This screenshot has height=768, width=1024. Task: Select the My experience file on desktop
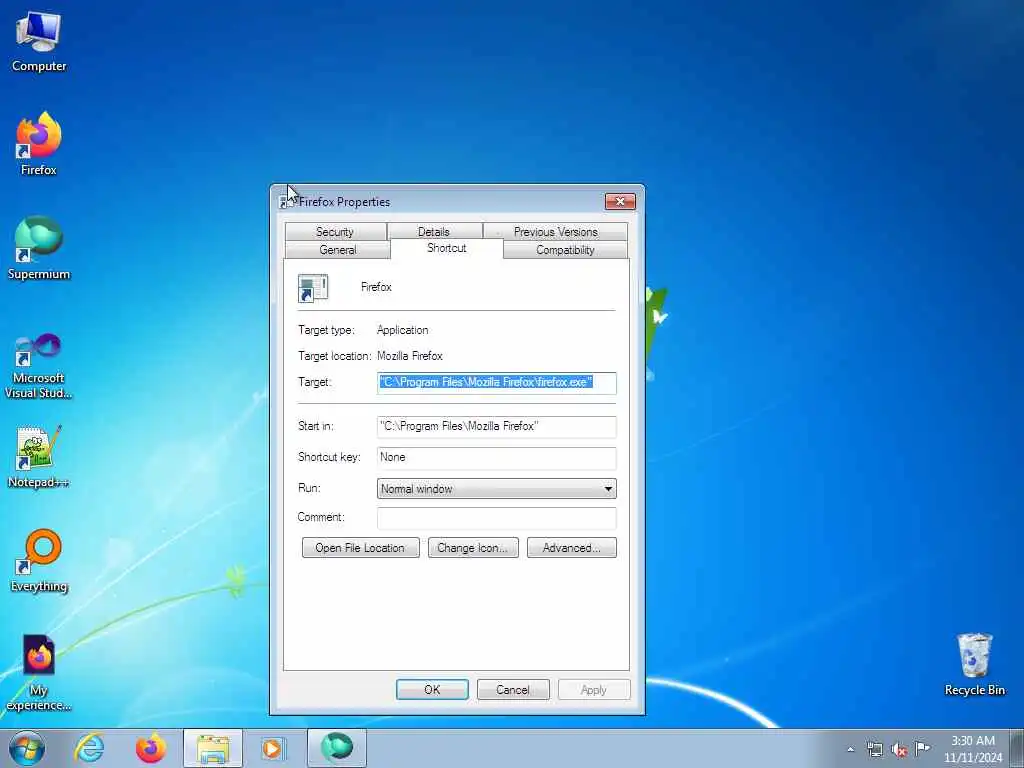(x=39, y=673)
